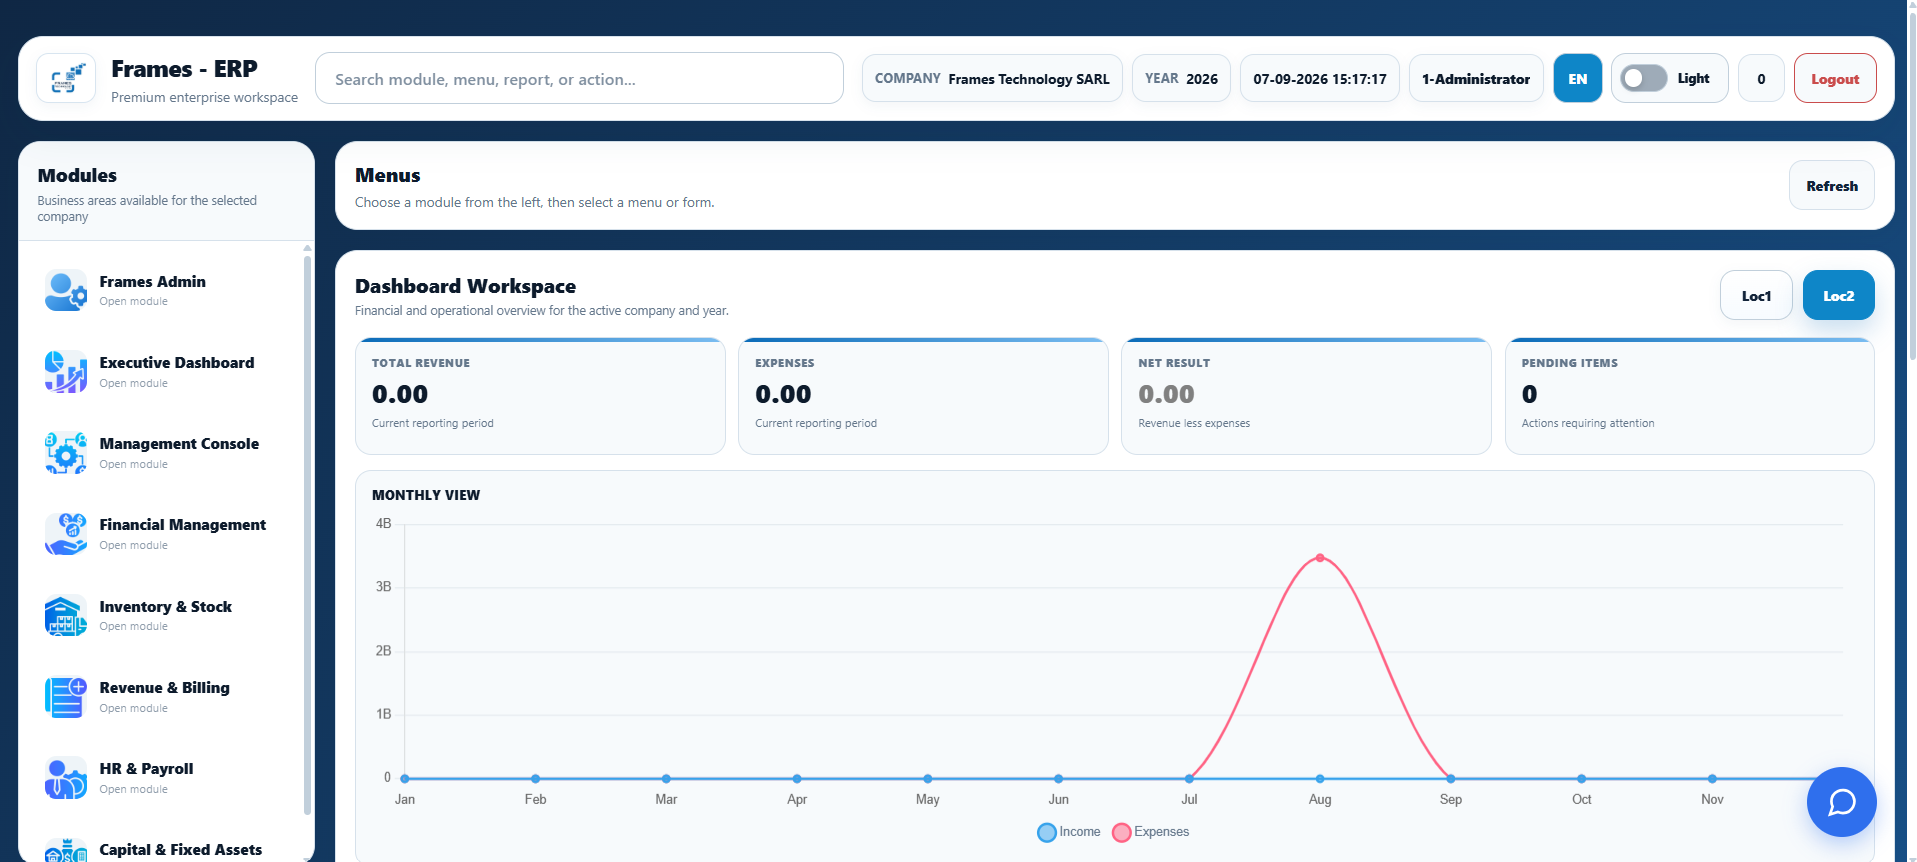Toggle the Expenses series in chart legend

coord(1151,832)
